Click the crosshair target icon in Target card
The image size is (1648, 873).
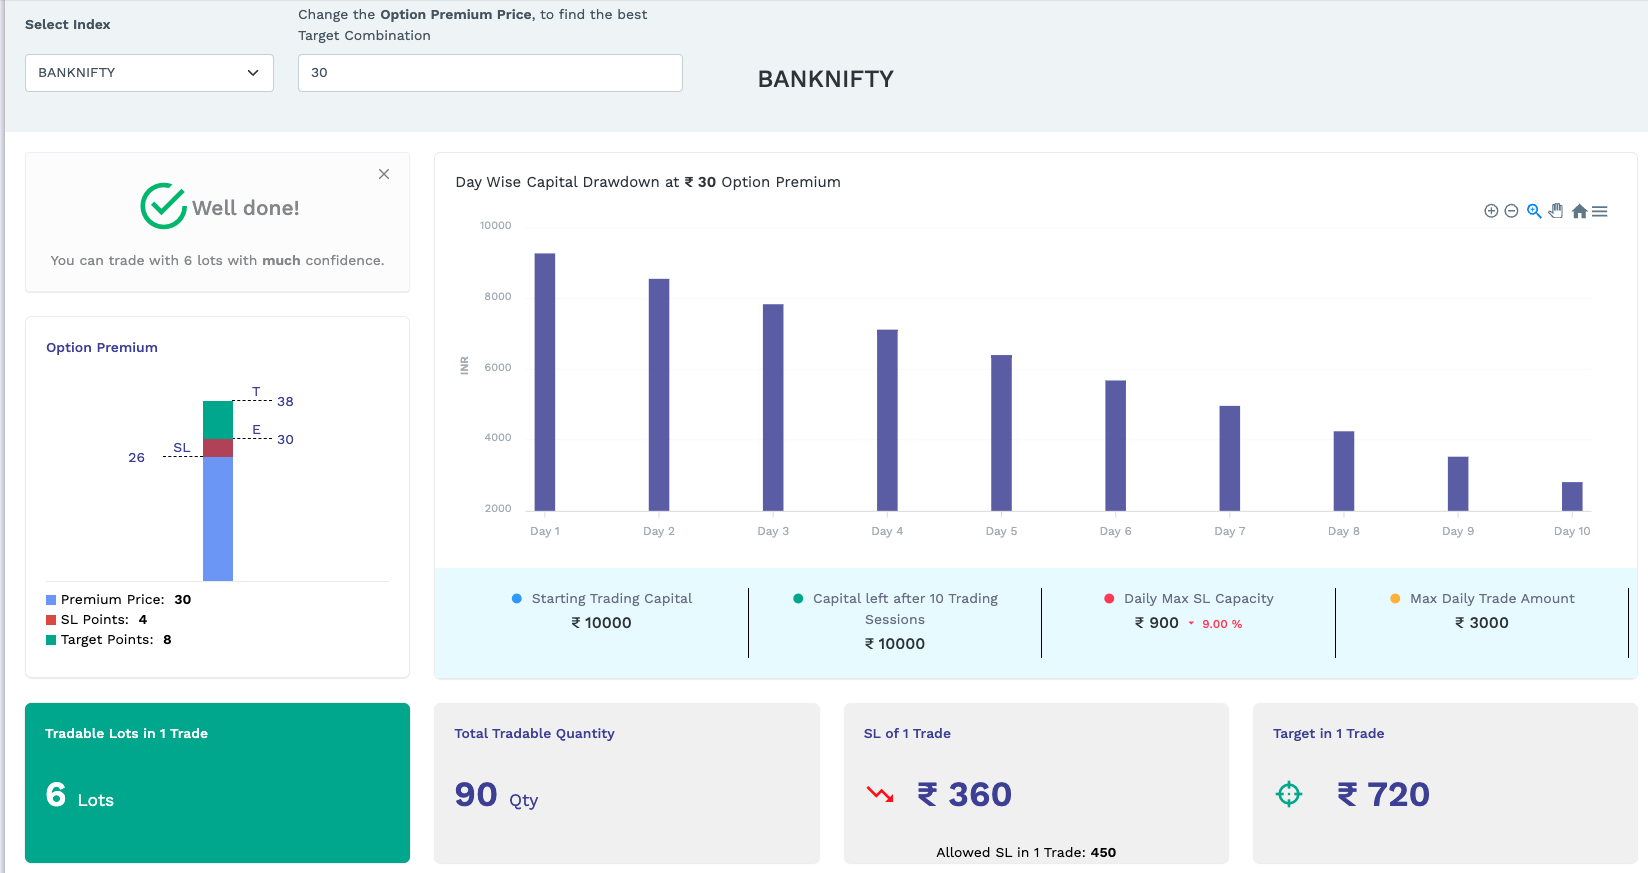point(1289,794)
